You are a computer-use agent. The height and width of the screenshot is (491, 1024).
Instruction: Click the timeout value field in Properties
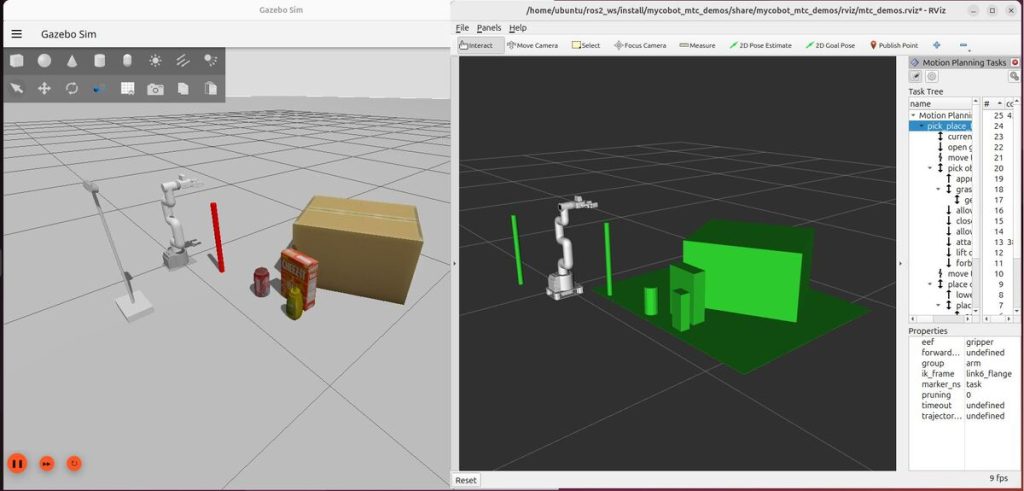(x=984, y=406)
